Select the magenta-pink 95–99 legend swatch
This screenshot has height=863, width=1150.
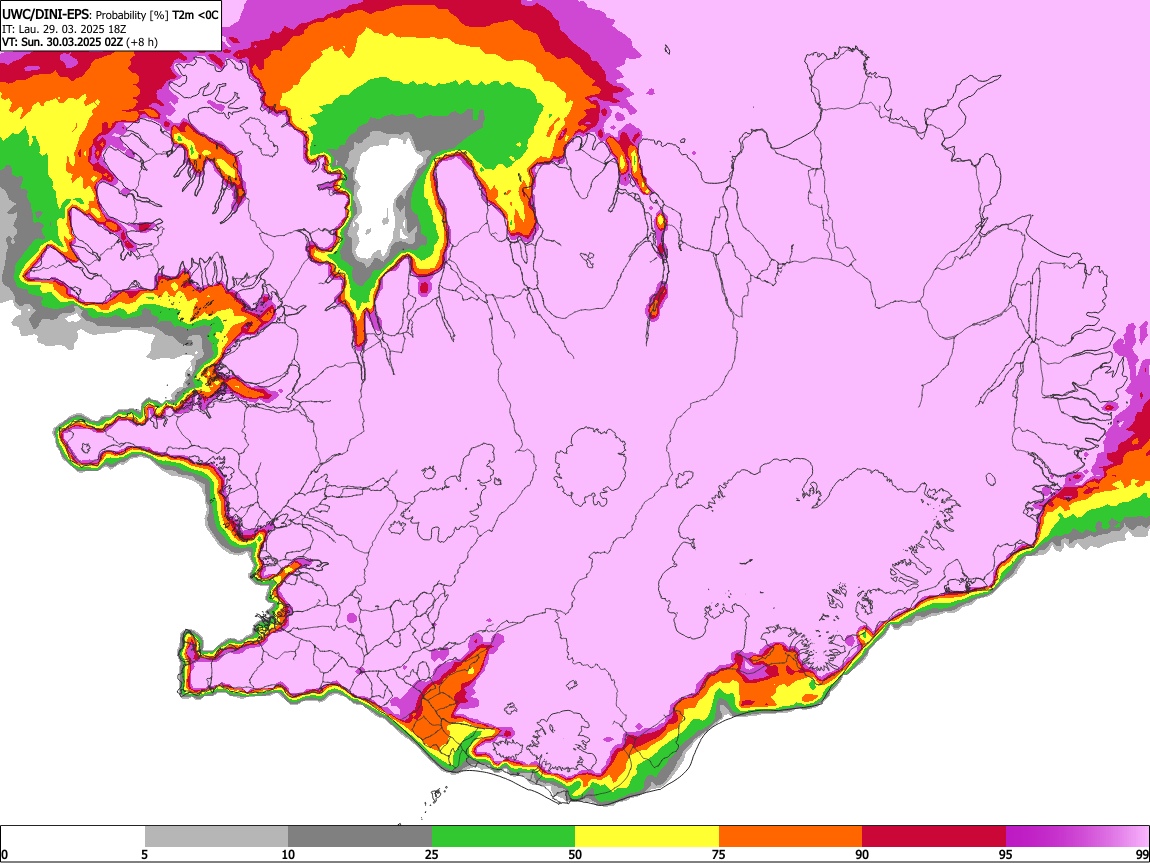(x=1077, y=836)
